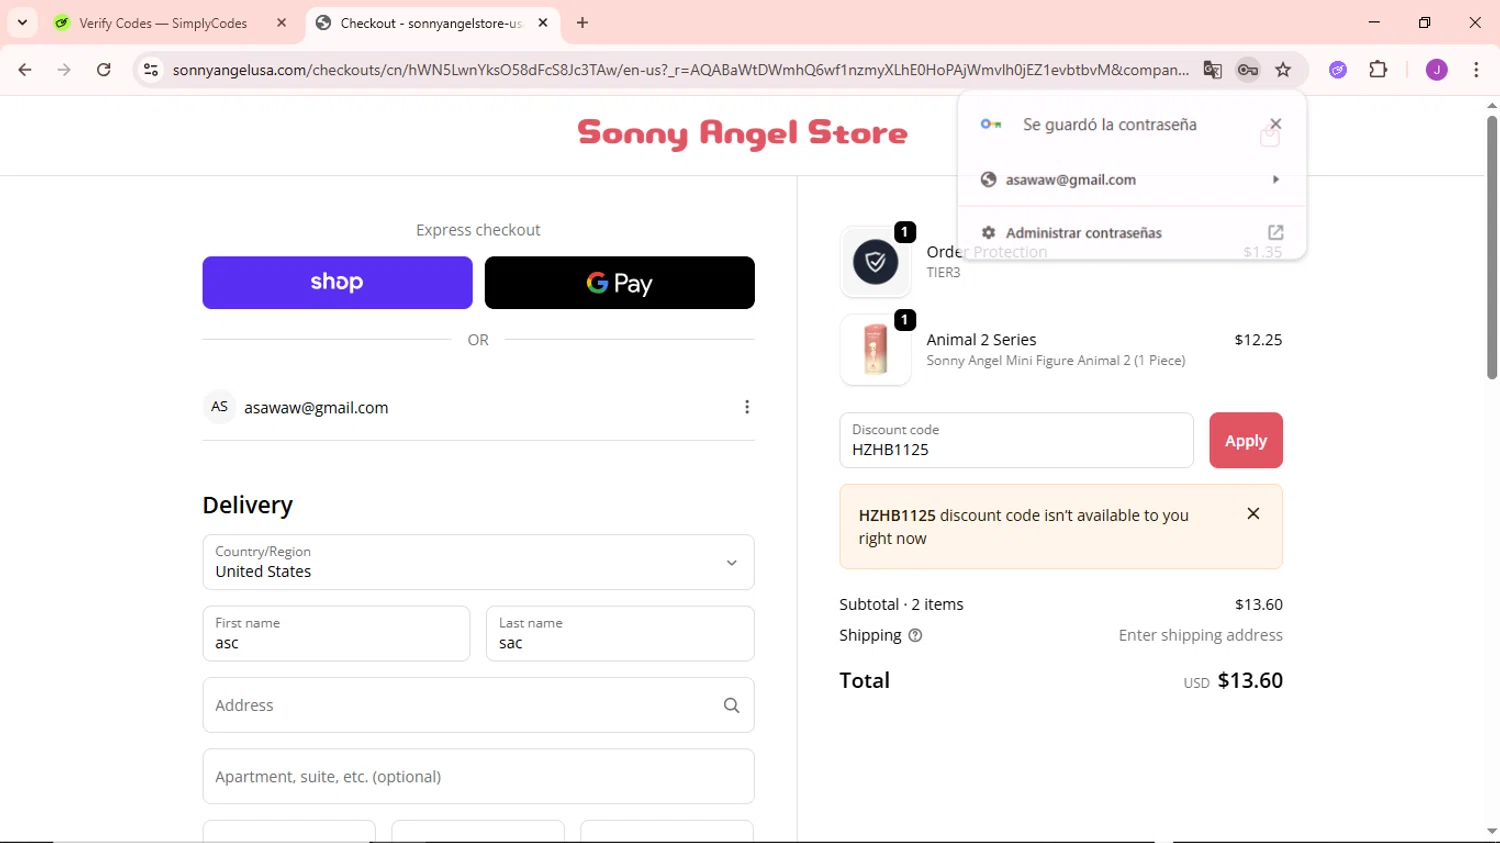1500x843 pixels.
Task: Pay with Google Pay button
Action: click(620, 283)
